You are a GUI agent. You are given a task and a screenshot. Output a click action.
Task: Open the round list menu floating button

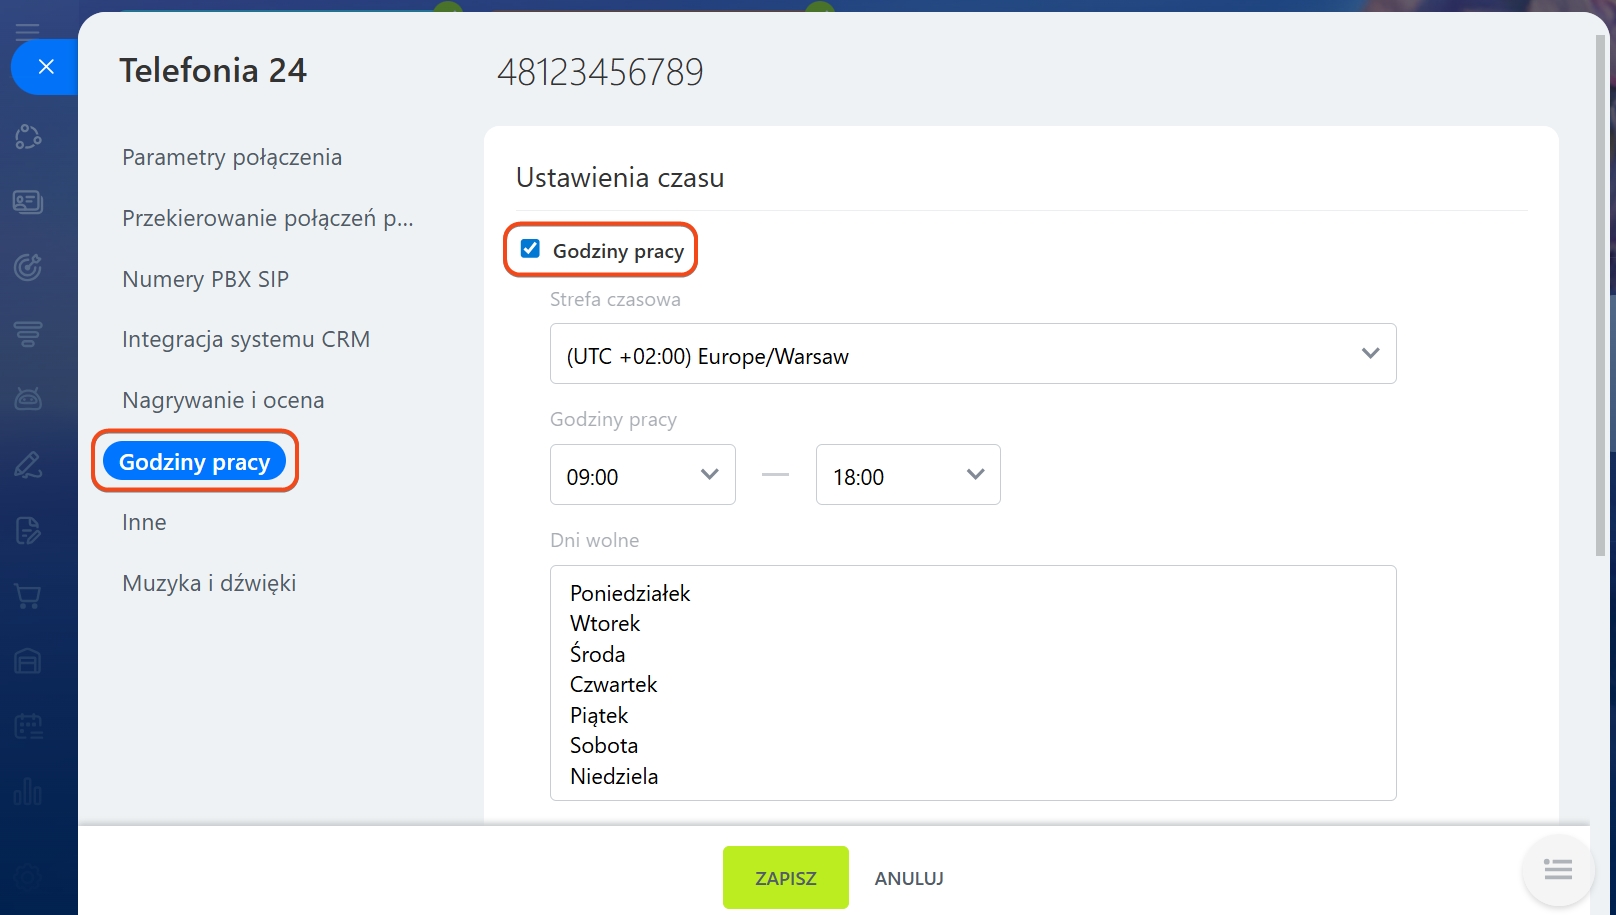pyautogui.click(x=1557, y=870)
